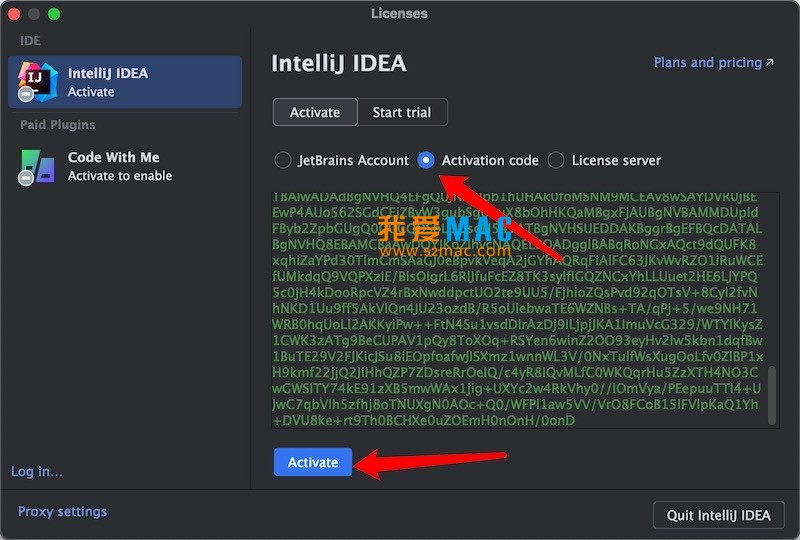Click the 'Licenses' window title
The width and height of the screenshot is (800, 540).
click(399, 13)
